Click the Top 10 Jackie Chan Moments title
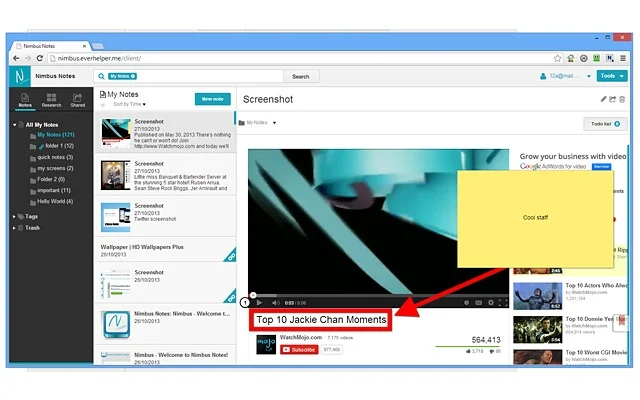 click(321, 320)
